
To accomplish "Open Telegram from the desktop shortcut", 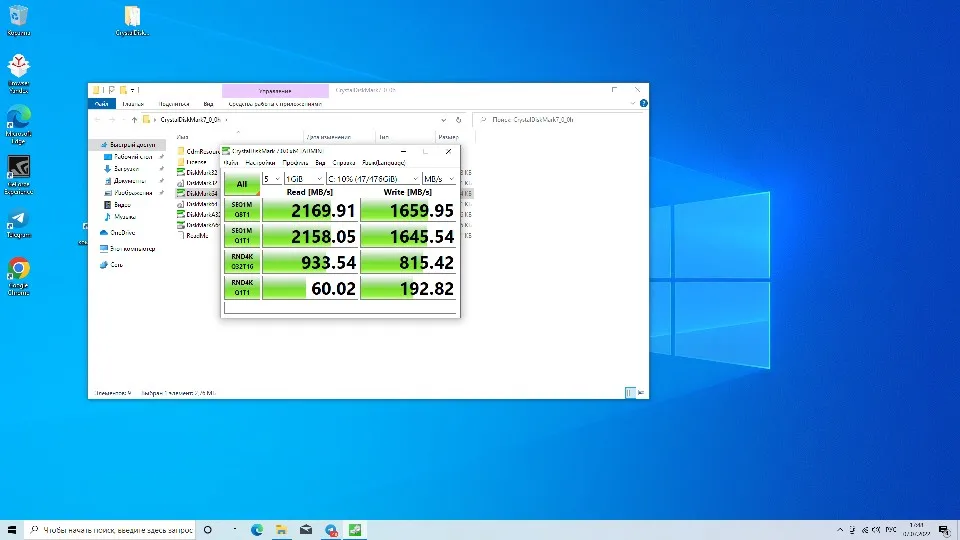I will (x=18, y=219).
